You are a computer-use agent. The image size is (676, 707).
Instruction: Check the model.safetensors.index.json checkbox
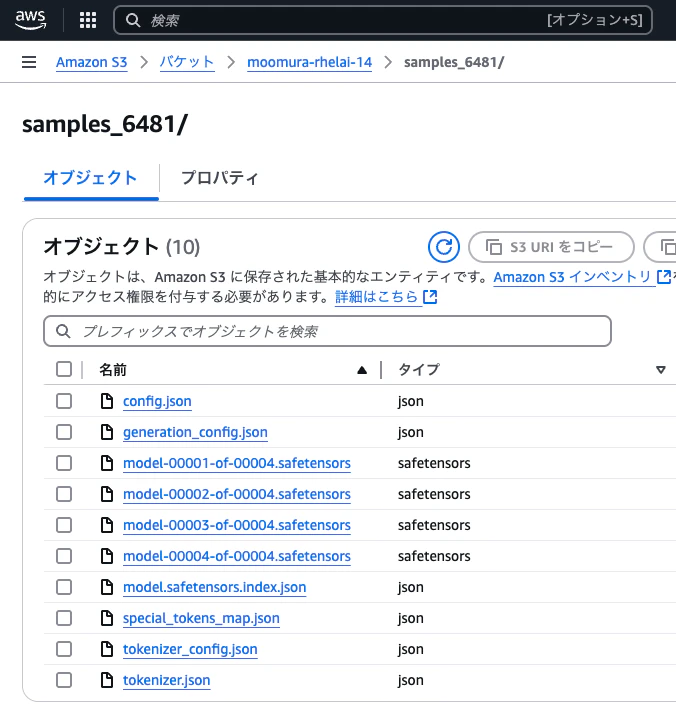click(64, 587)
